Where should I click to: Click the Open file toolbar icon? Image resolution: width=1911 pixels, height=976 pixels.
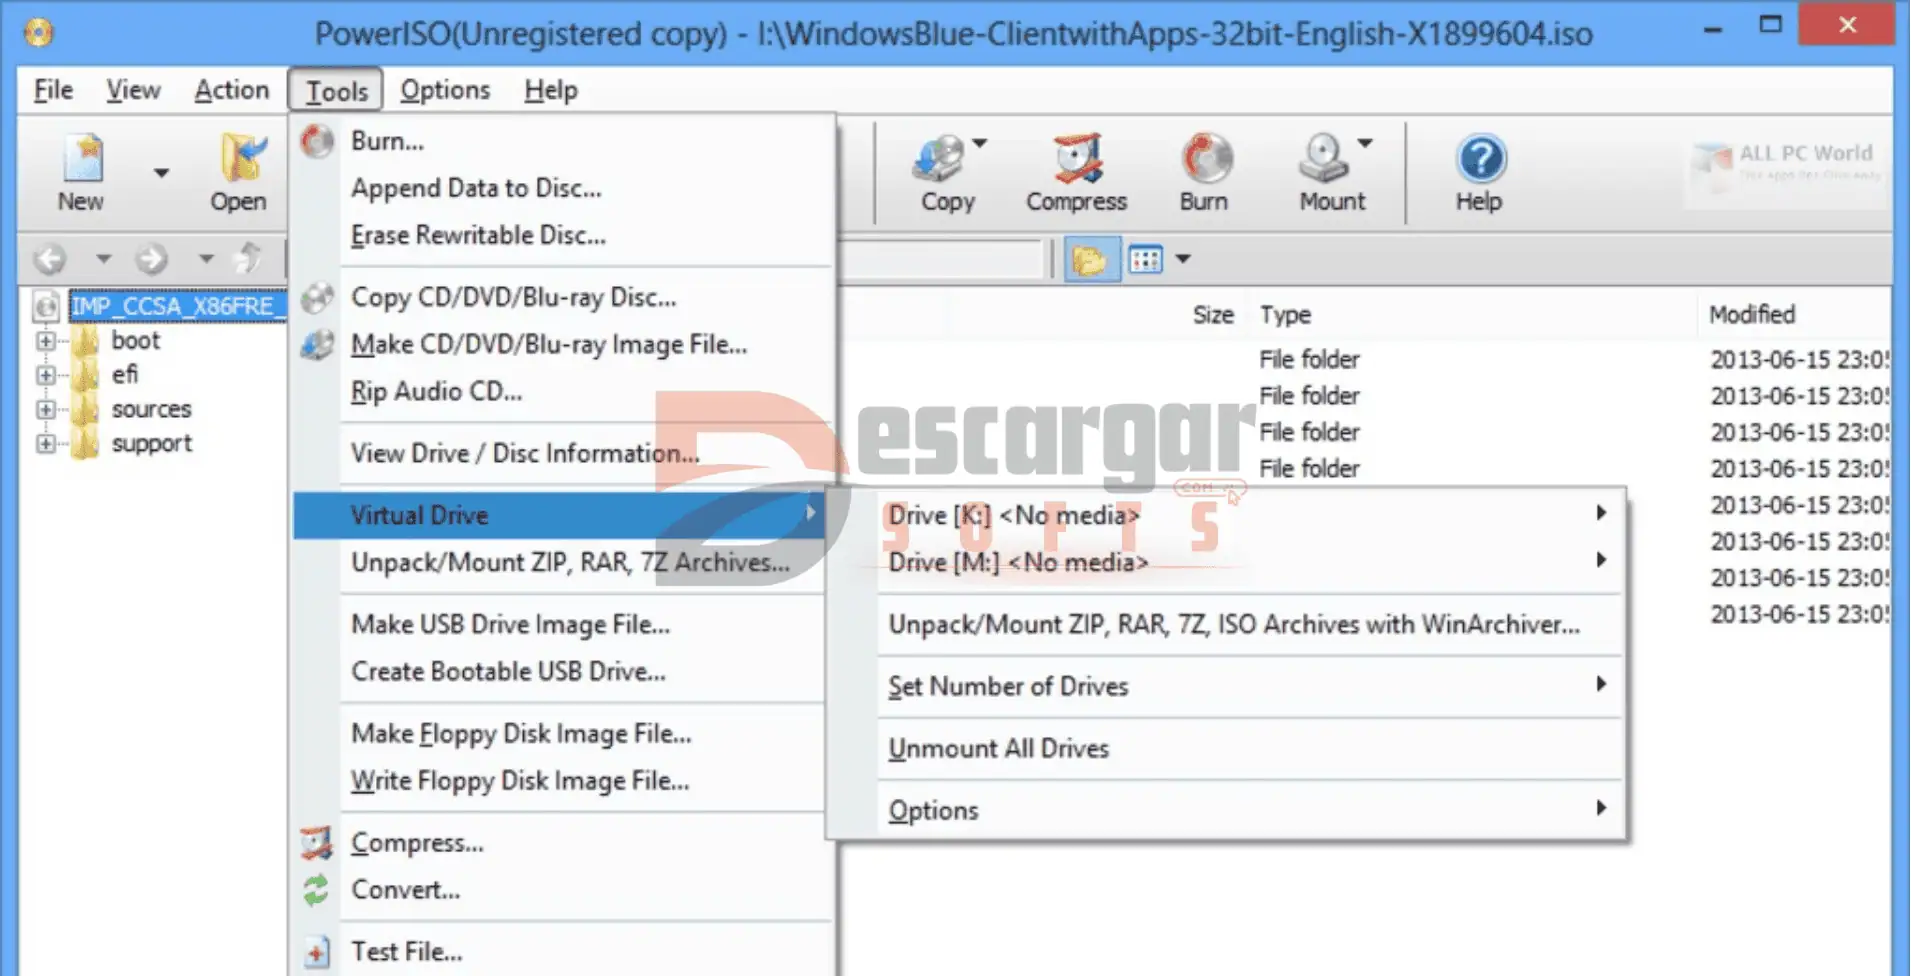point(240,160)
